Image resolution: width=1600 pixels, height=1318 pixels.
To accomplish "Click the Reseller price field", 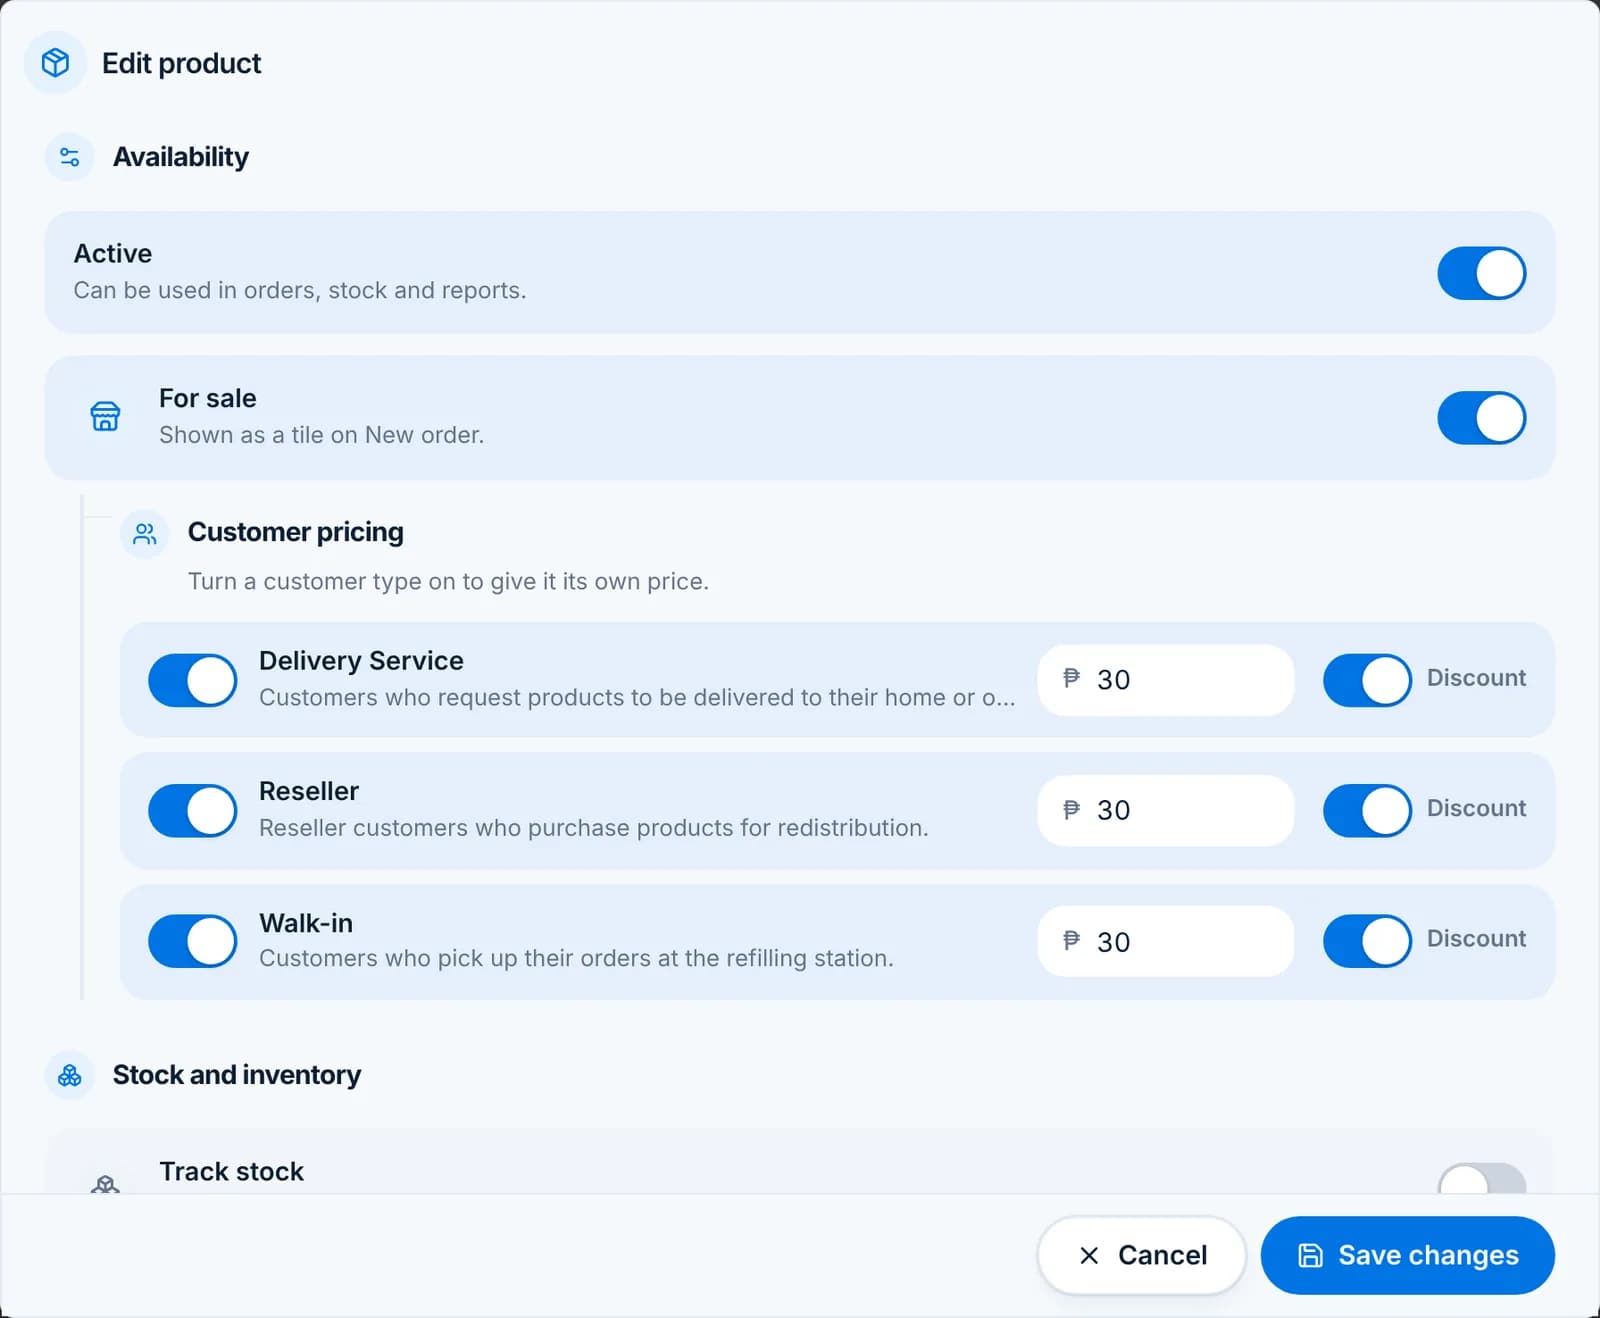I will [x=1165, y=810].
